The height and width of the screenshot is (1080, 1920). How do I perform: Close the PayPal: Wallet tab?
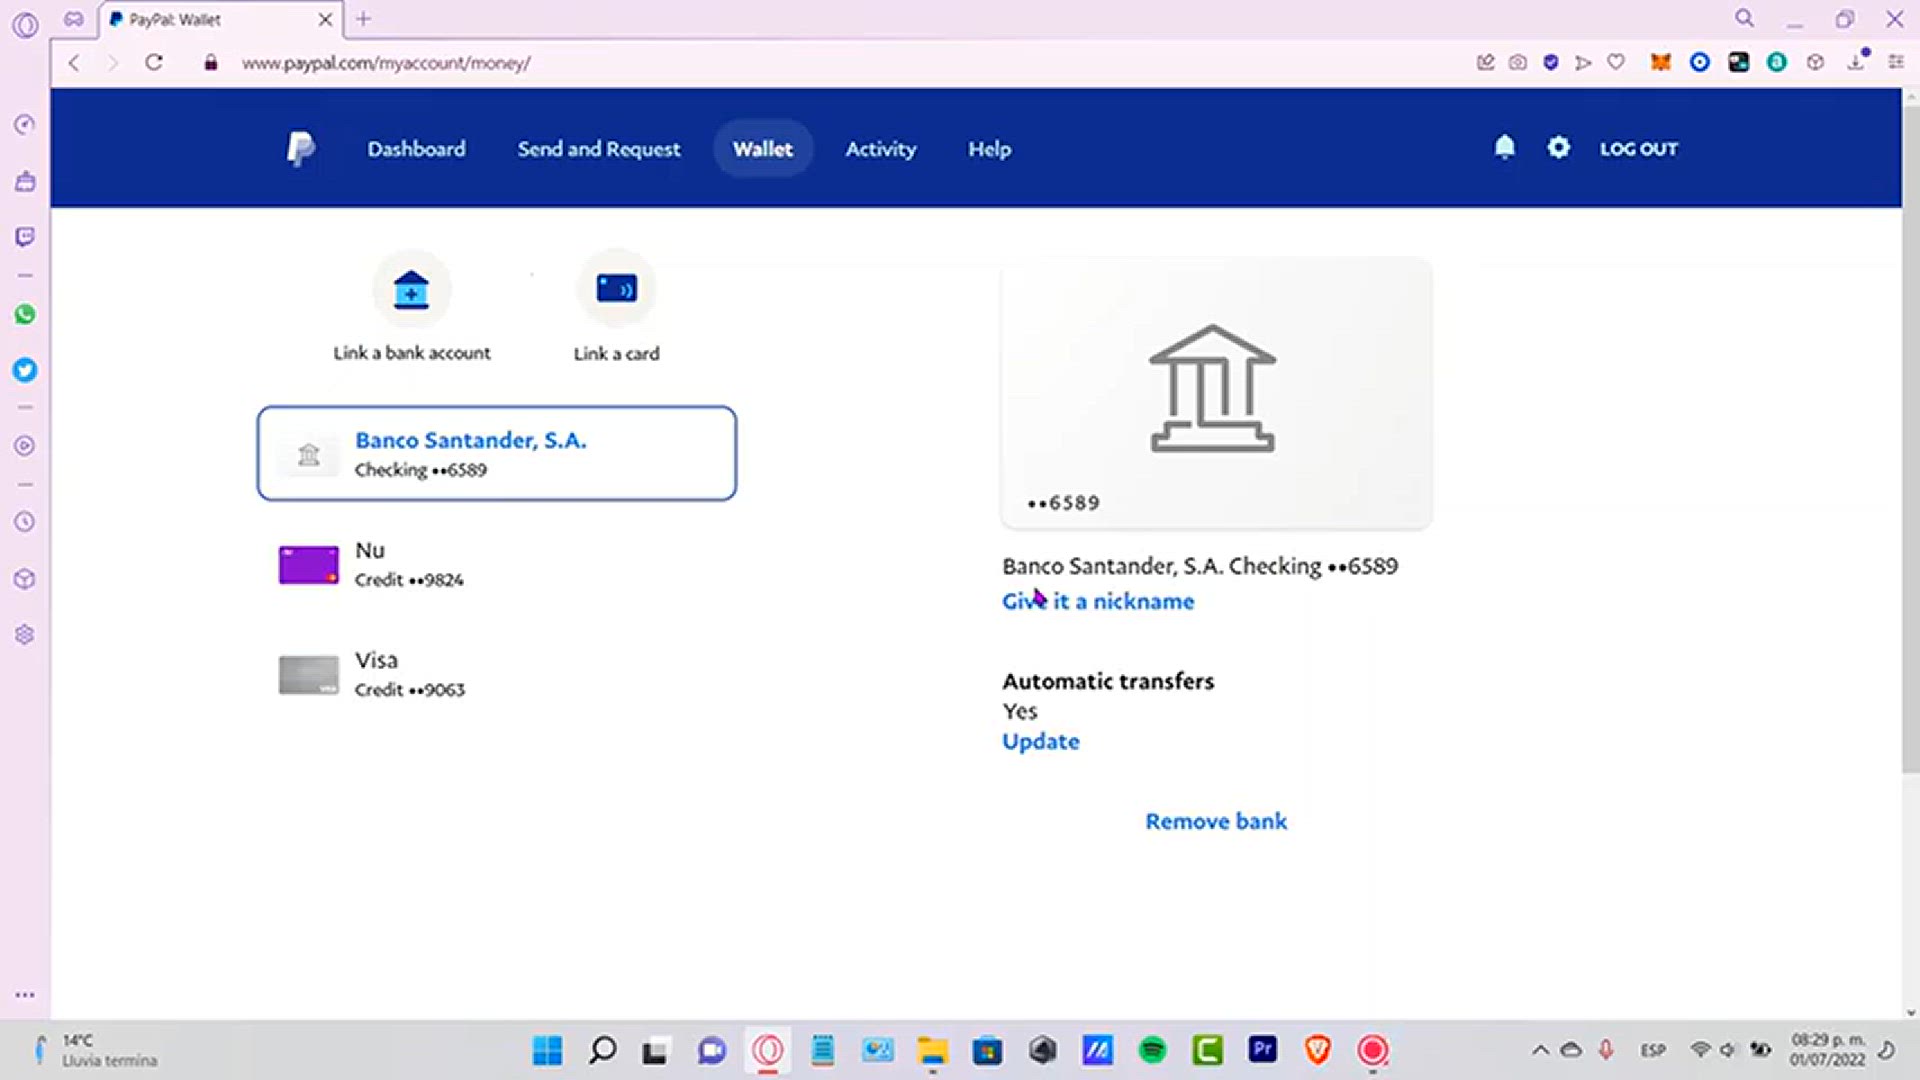[325, 19]
